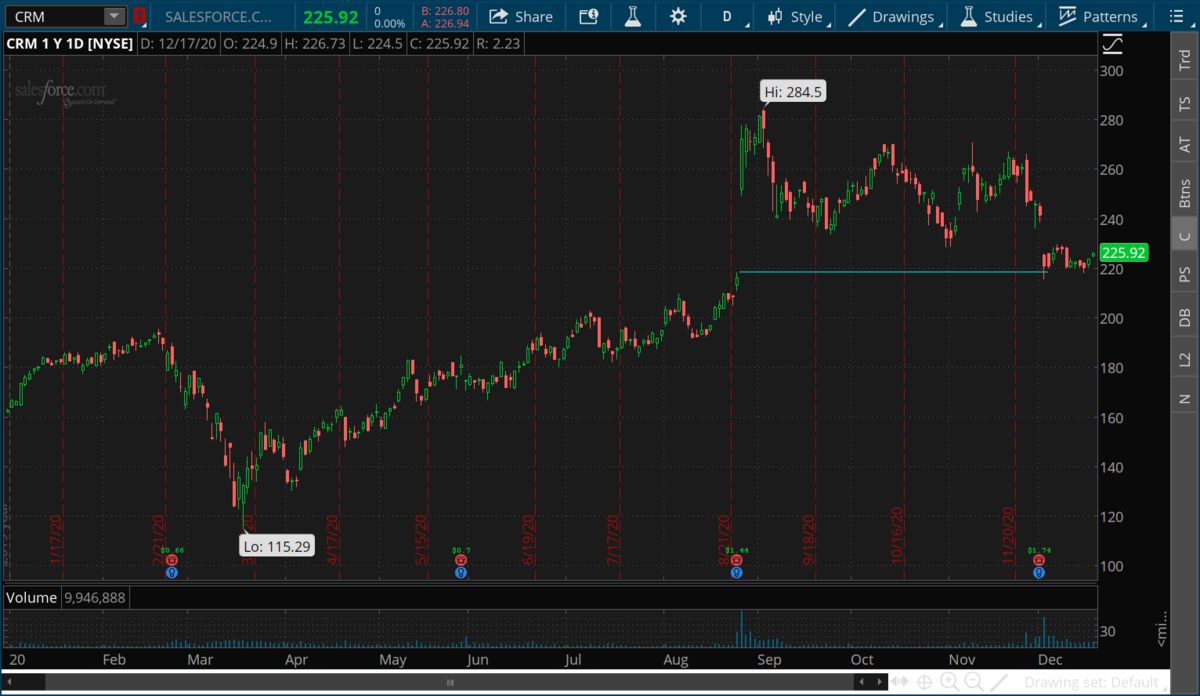This screenshot has height=696, width=1200.
Task: Click the Lo: 115.29 price bubble
Action: click(277, 546)
